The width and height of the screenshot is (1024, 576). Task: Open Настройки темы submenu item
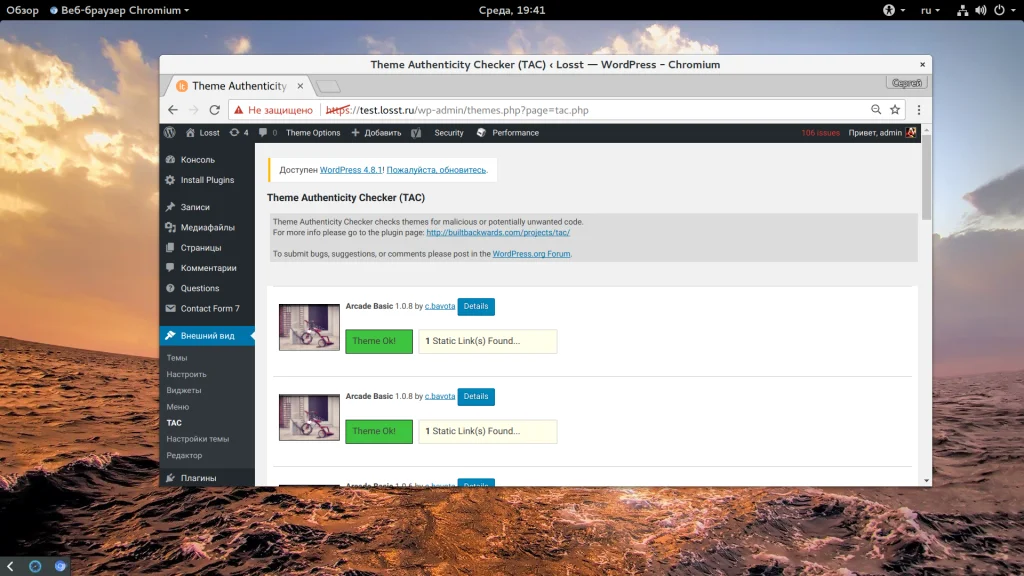(197, 439)
